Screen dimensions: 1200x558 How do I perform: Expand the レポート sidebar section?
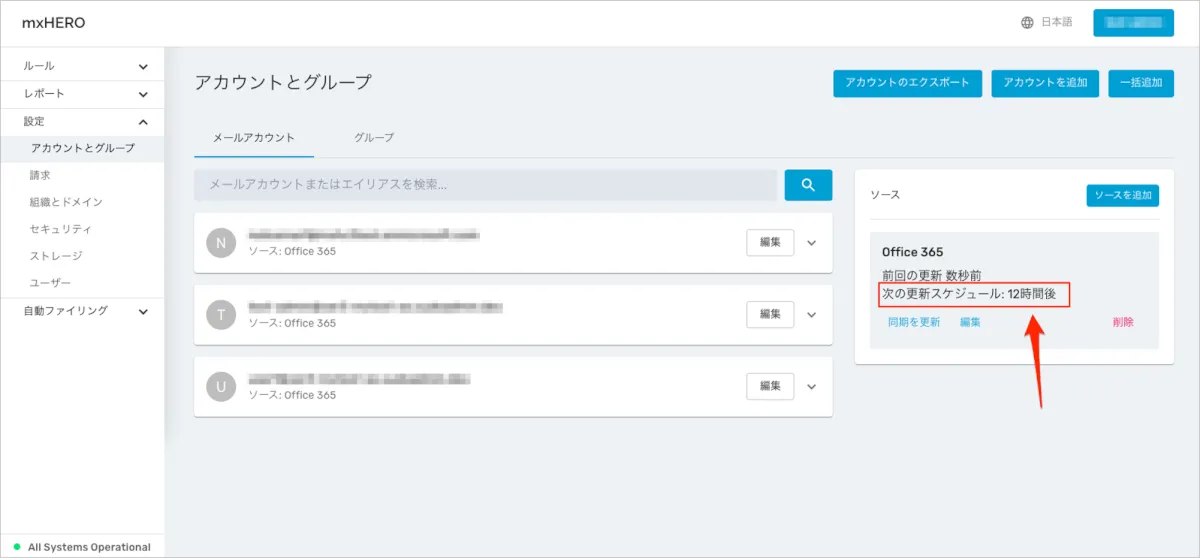pos(143,94)
